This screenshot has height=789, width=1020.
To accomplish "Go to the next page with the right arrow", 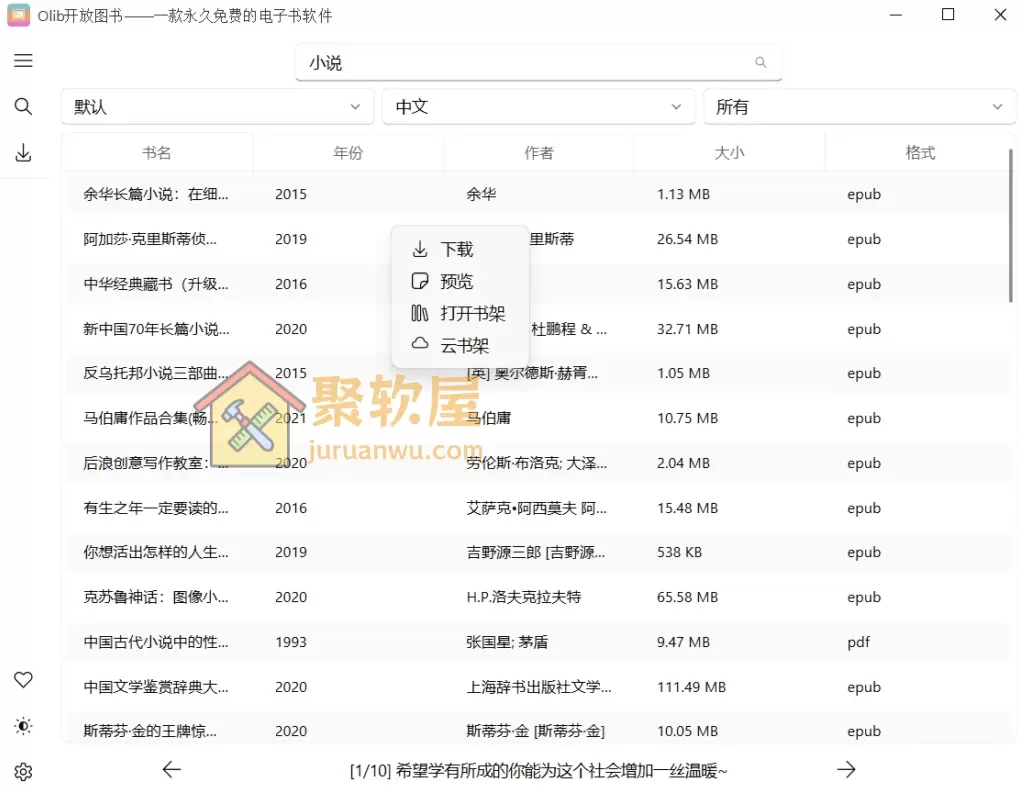I will [846, 769].
